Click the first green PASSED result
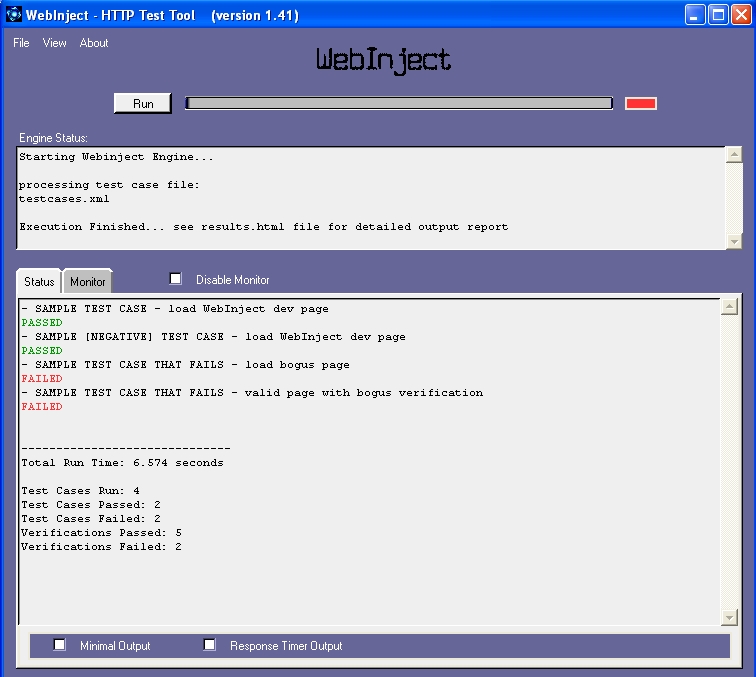Image resolution: width=756 pixels, height=677 pixels. (42, 323)
